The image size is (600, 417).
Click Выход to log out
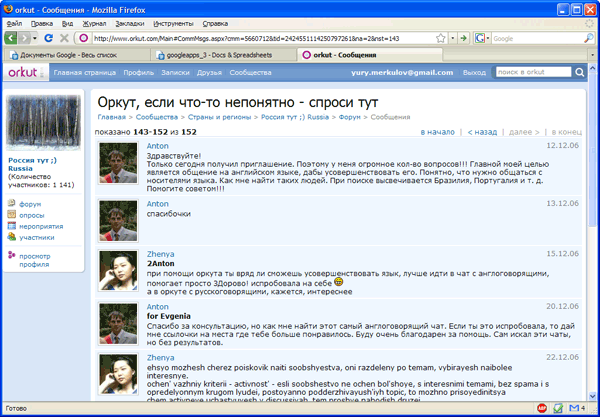pos(474,72)
